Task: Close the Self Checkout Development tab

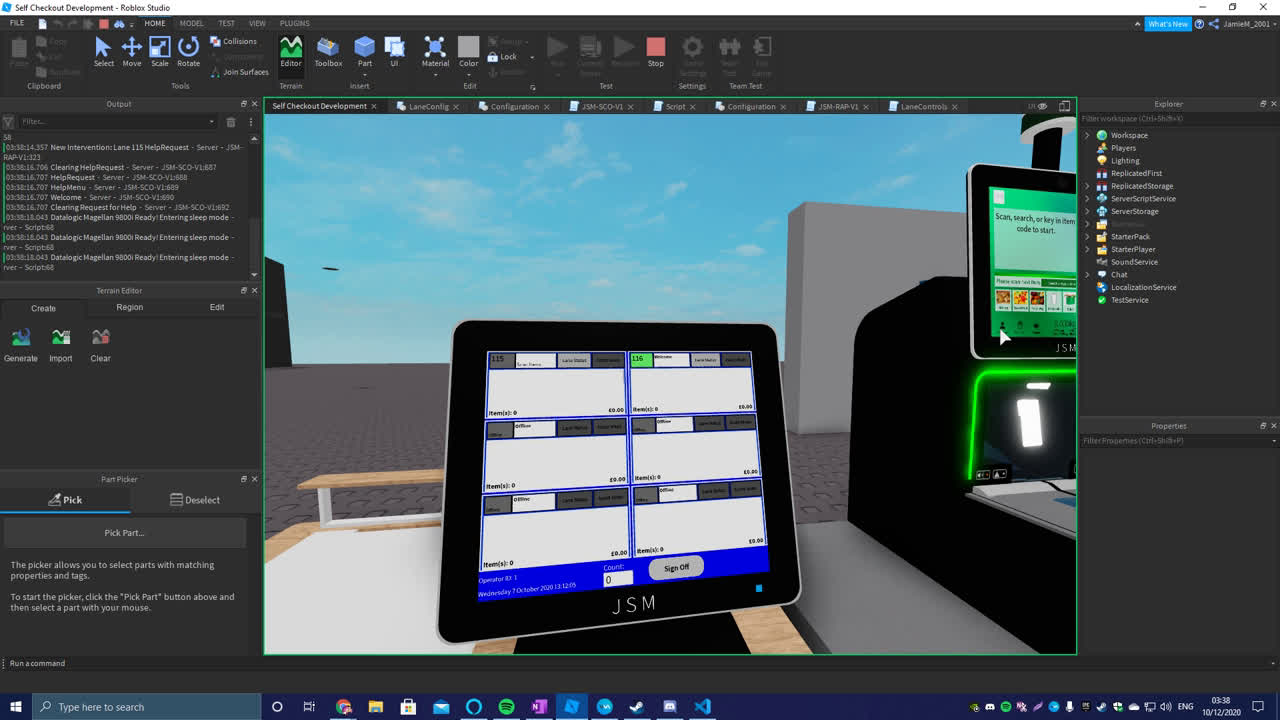Action: pos(374,106)
